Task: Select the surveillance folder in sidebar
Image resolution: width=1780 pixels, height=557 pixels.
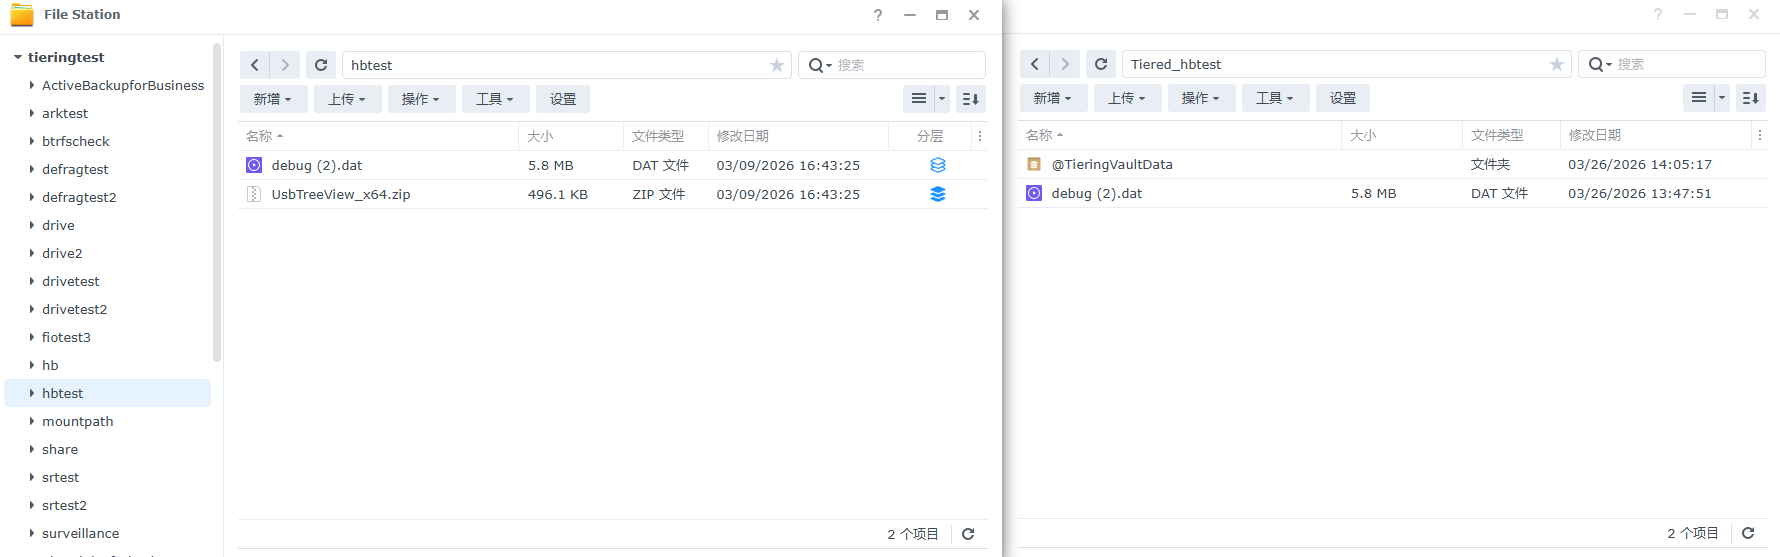Action: [x=80, y=533]
